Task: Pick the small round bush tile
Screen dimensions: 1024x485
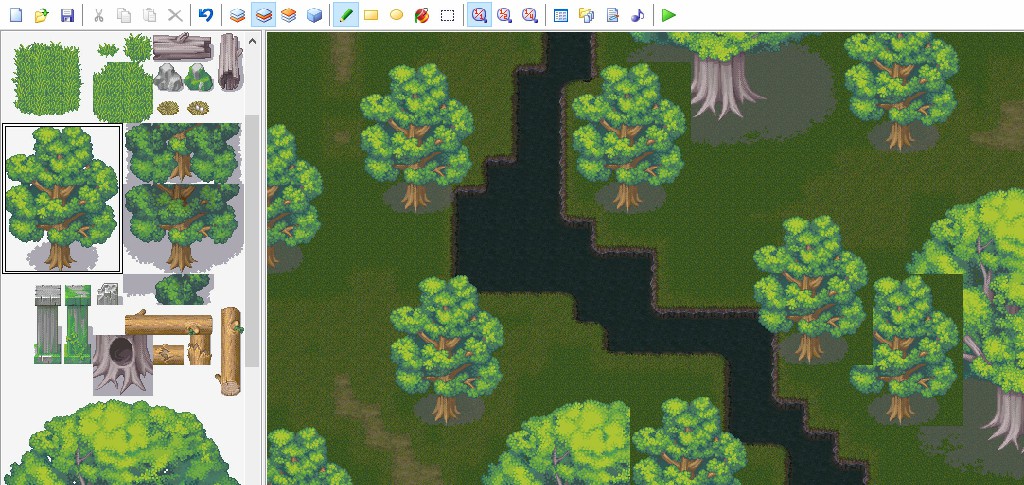Action: click(x=182, y=289)
